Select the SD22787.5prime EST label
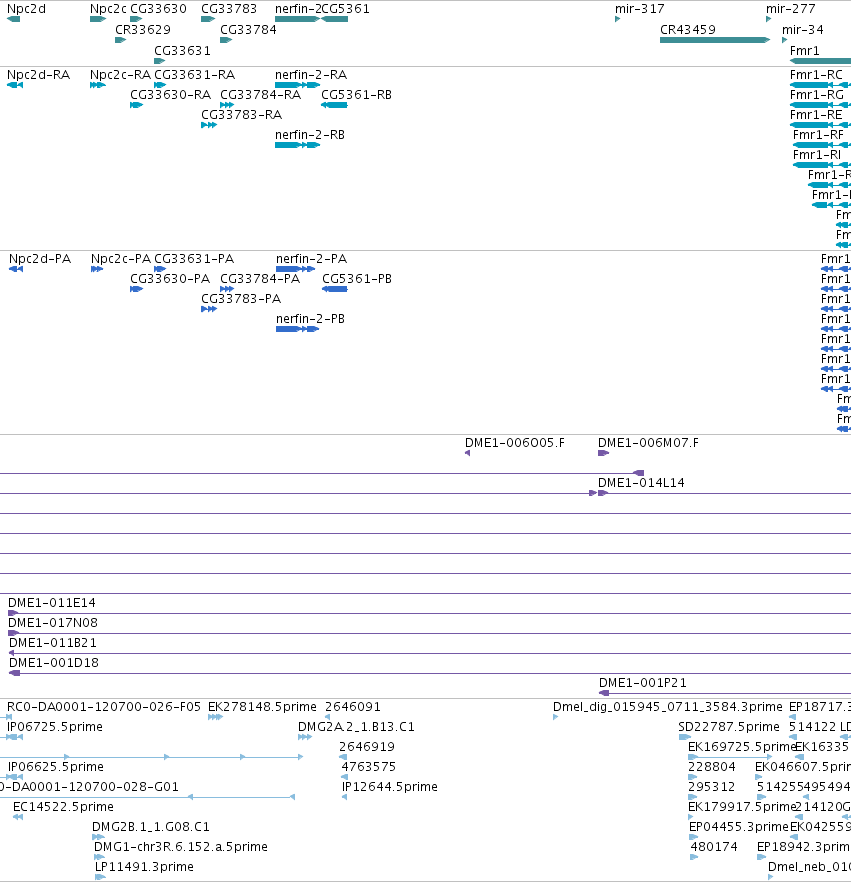The height and width of the screenshot is (882, 851). coord(729,727)
